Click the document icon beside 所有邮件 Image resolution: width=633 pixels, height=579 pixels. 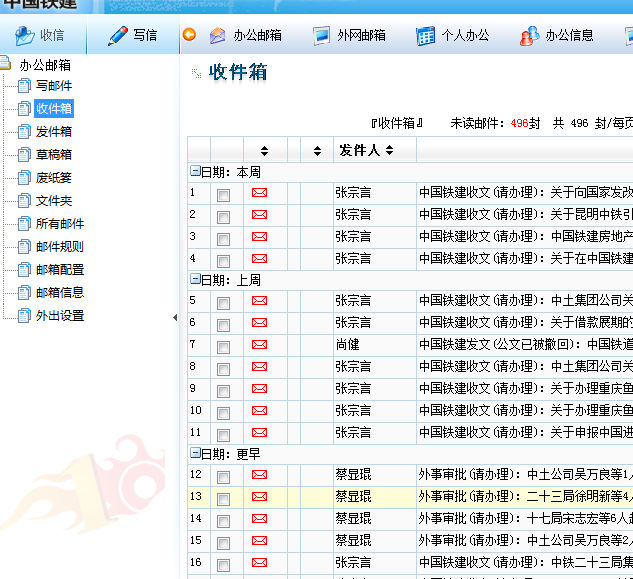click(24, 224)
